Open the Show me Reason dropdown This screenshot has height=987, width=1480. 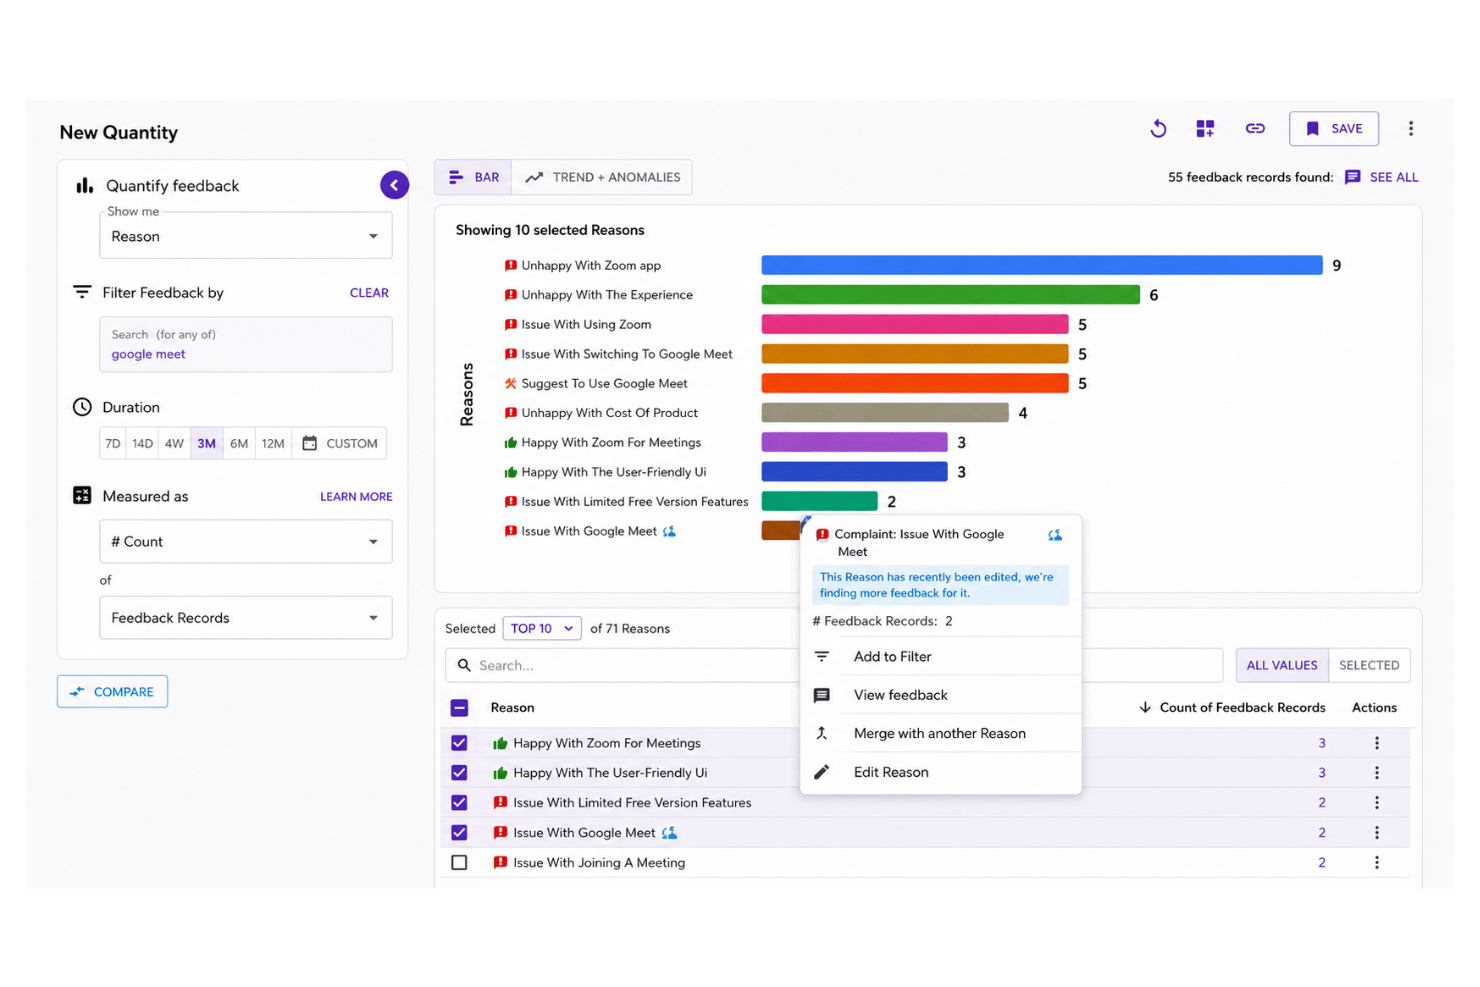[246, 237]
